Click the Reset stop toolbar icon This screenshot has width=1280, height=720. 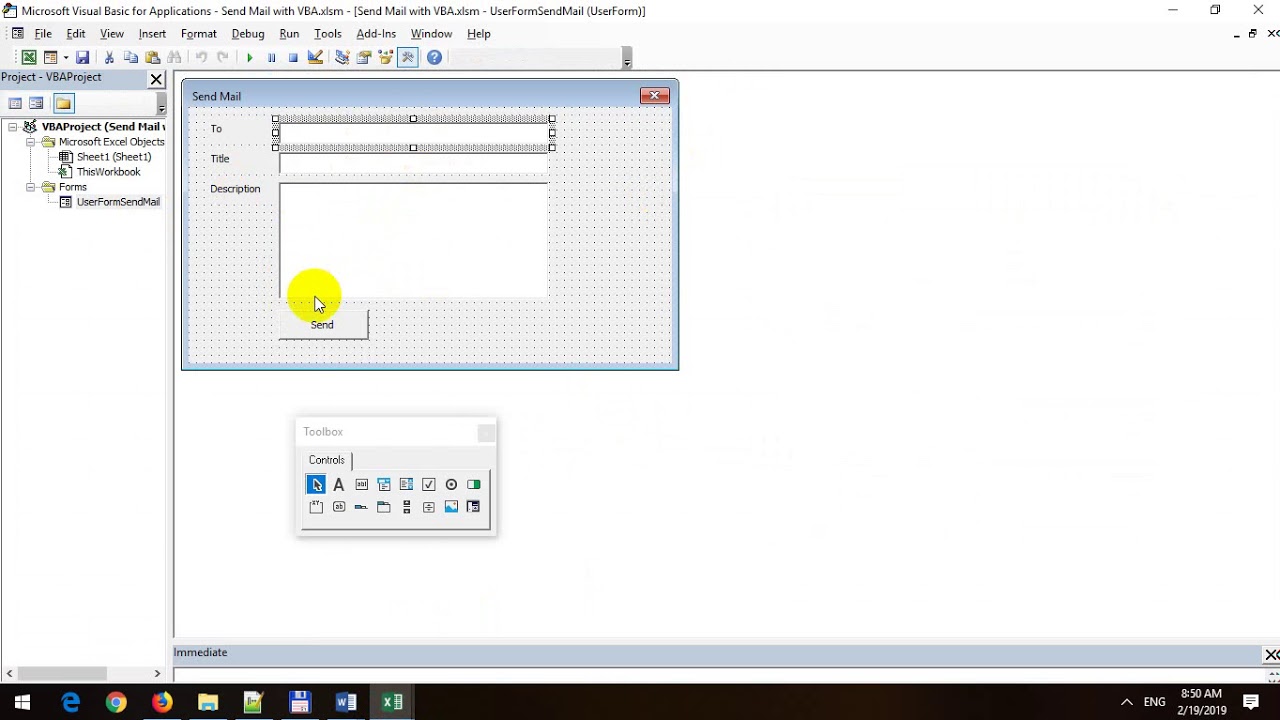[x=293, y=58]
